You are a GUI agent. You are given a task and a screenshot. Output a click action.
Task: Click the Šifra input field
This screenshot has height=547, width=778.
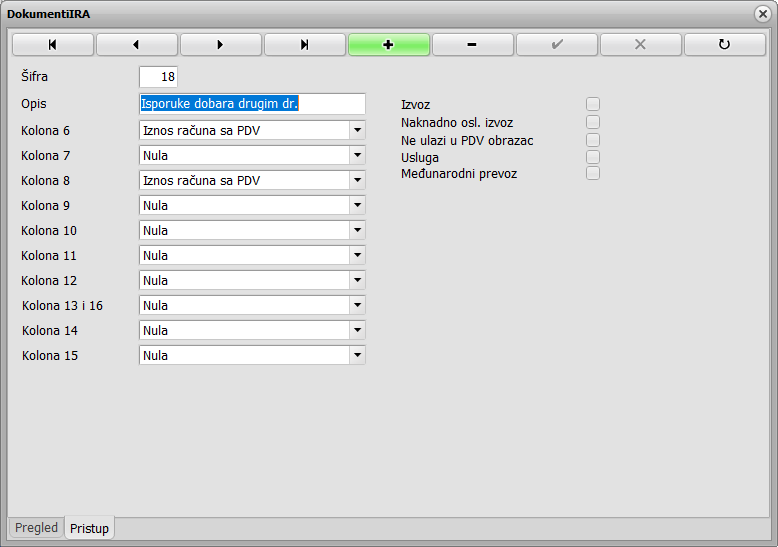point(158,76)
